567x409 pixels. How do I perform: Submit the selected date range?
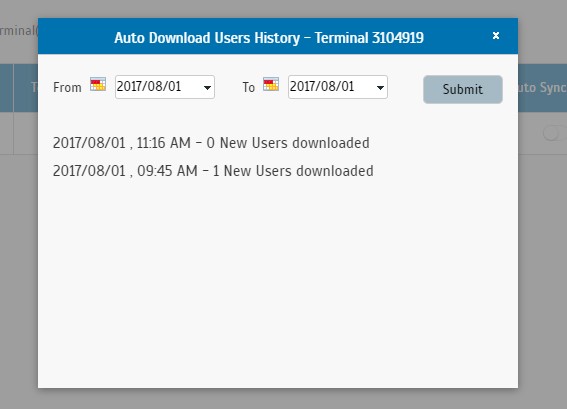click(x=462, y=89)
